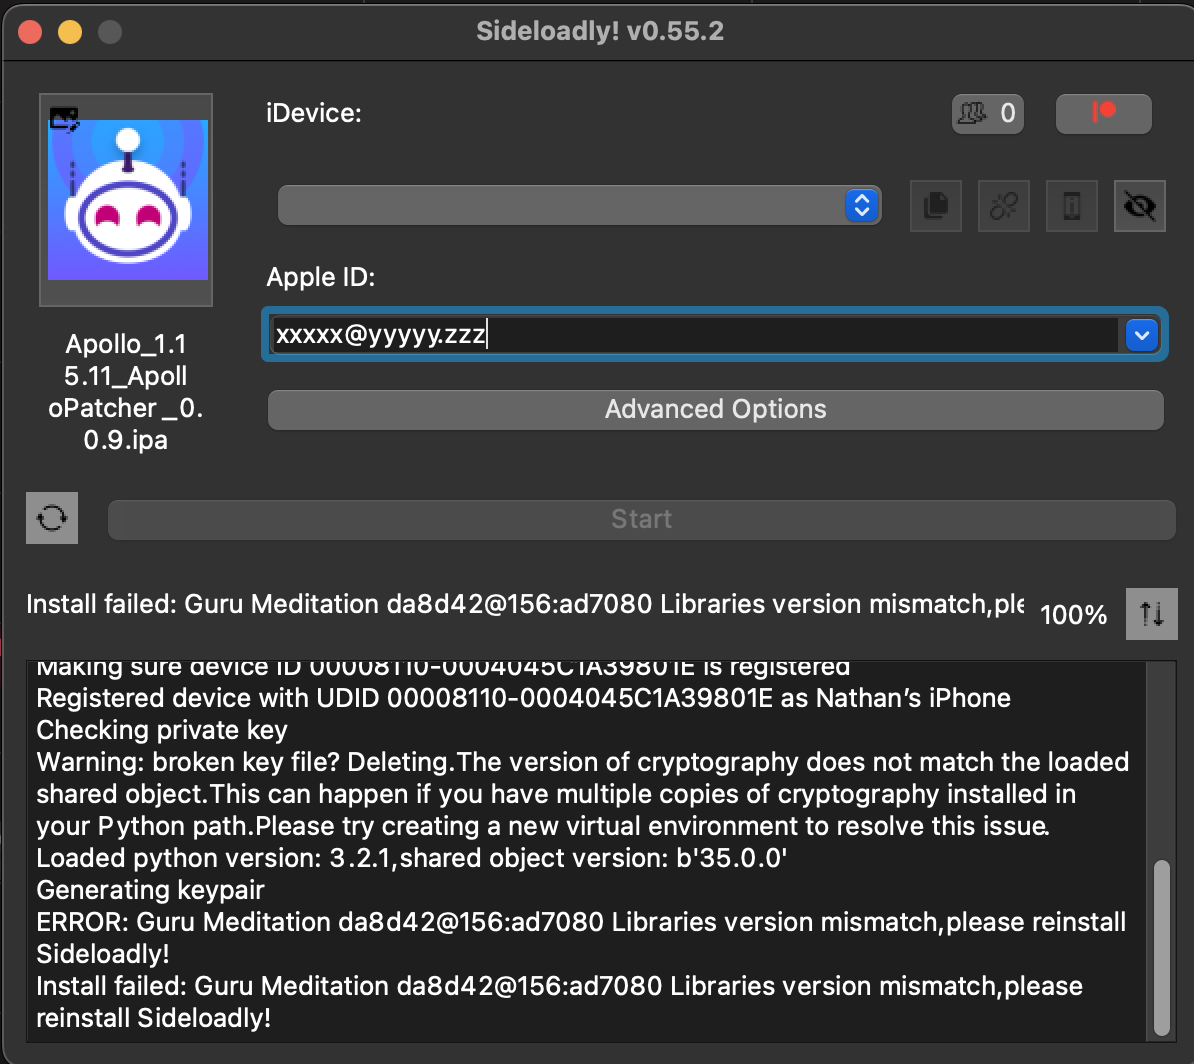Click the Apollo IPA app icon thumbnail
Screen dimensions: 1194x1064
(127, 200)
